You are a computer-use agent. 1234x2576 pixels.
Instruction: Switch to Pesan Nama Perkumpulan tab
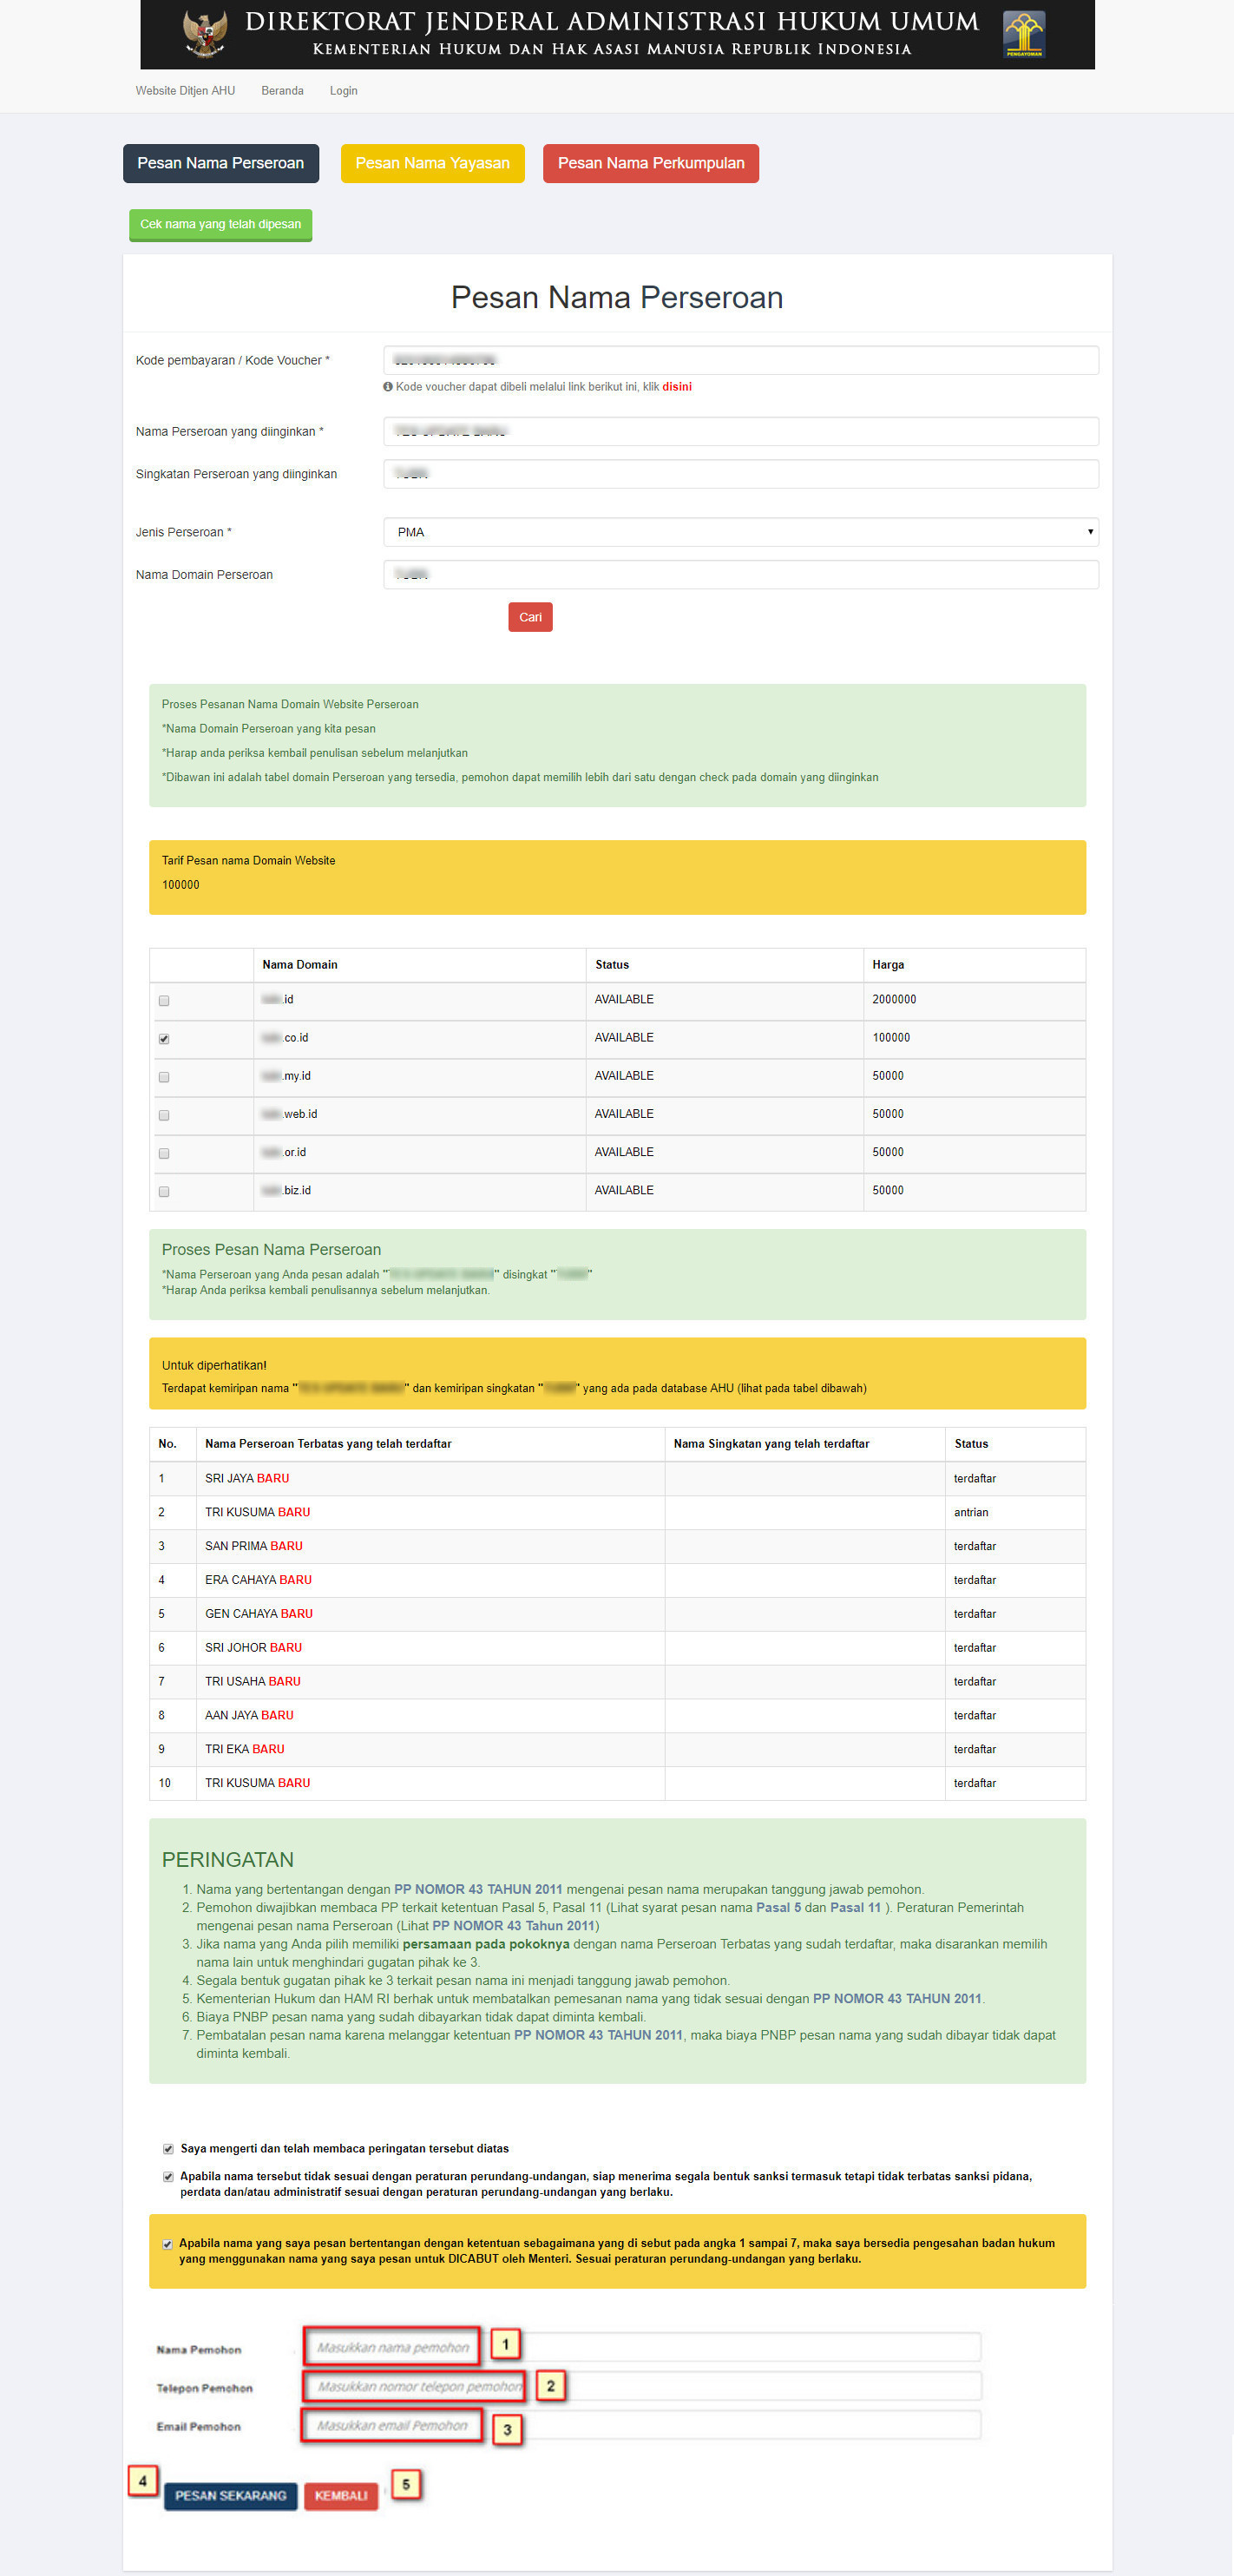(x=650, y=164)
